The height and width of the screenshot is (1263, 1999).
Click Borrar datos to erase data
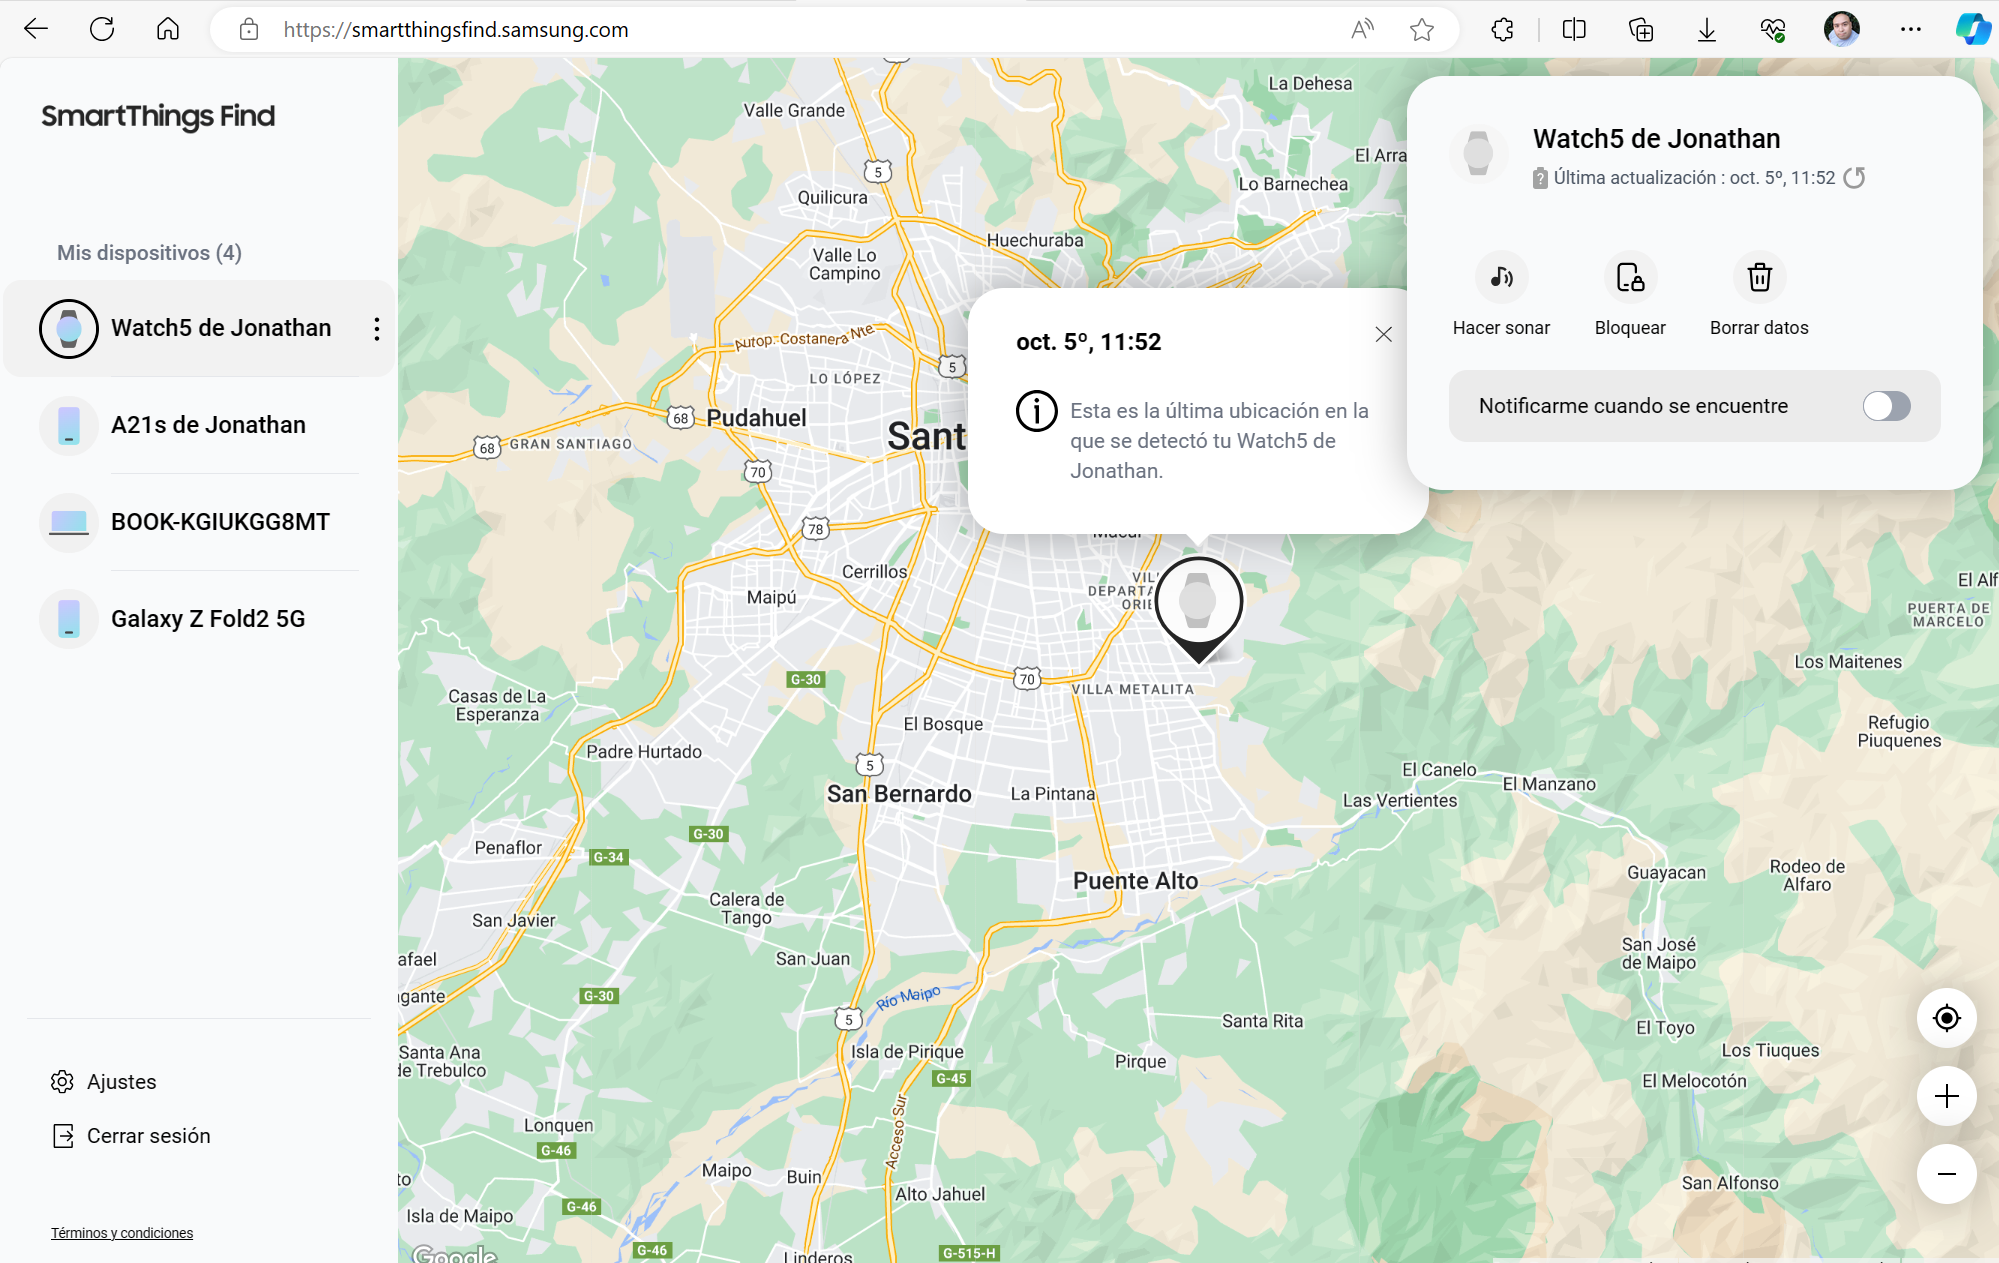tap(1759, 295)
